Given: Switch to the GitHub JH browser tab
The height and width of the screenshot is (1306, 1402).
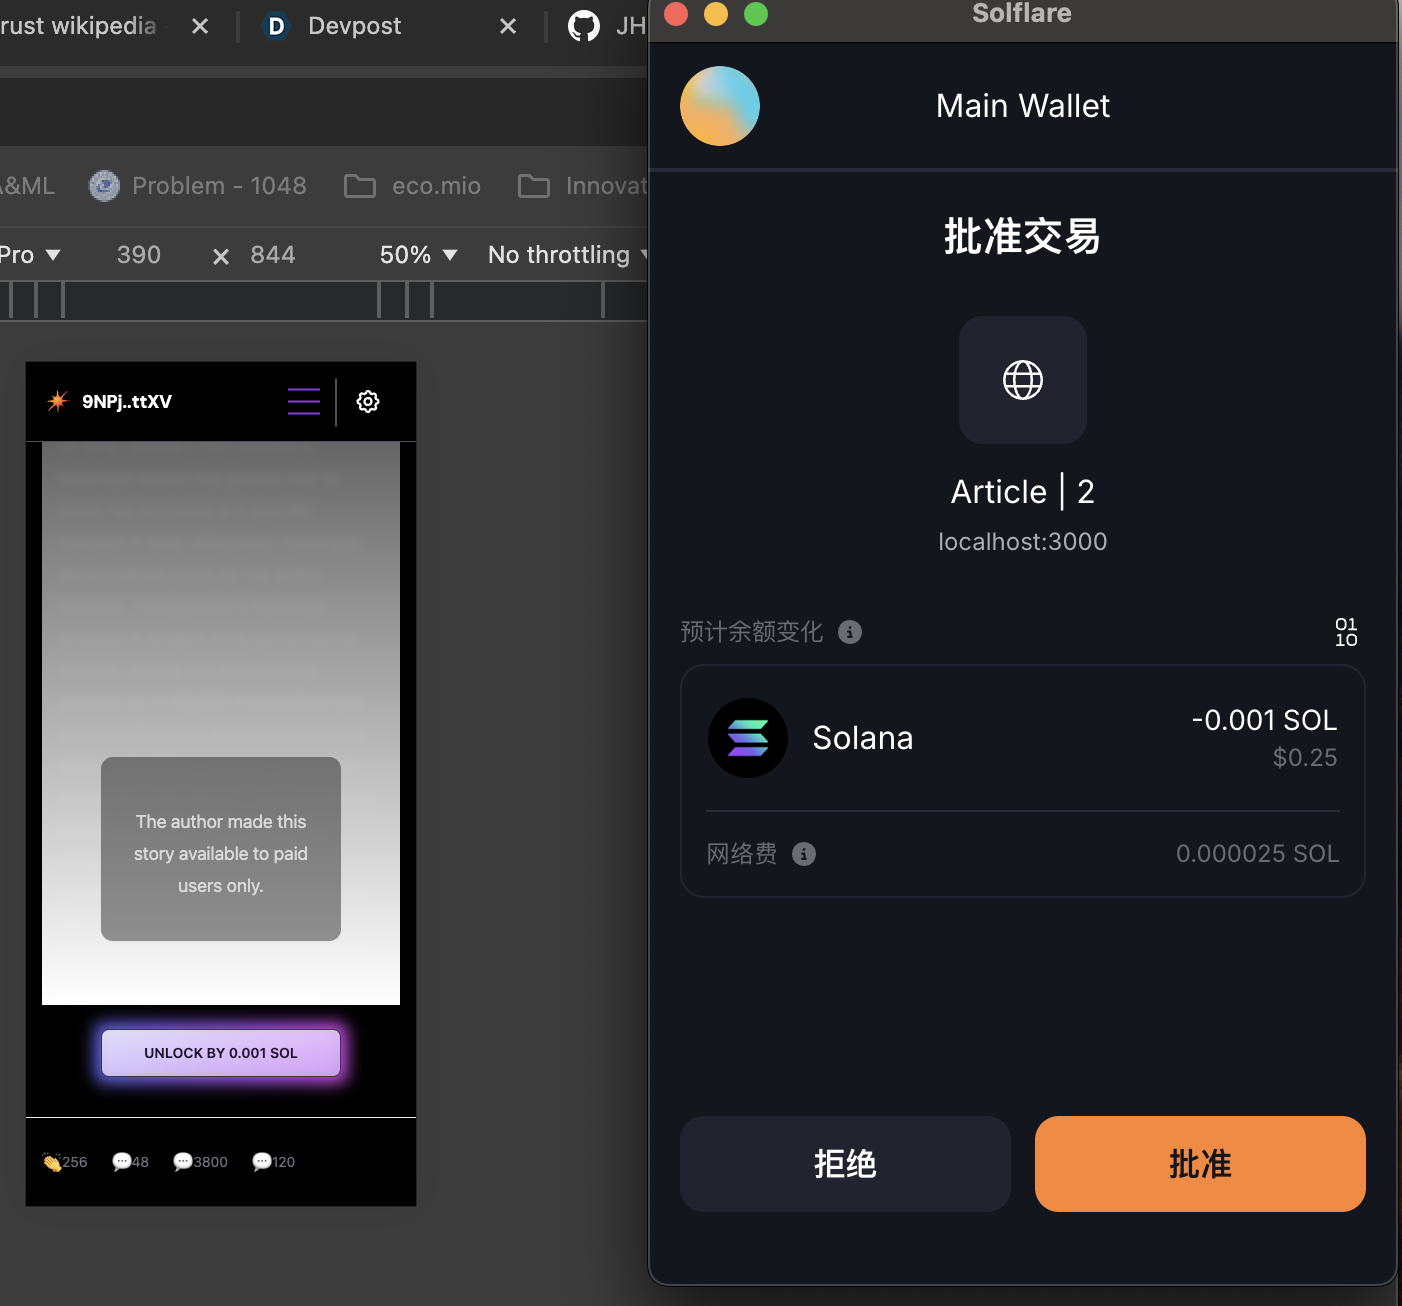Looking at the screenshot, I should point(606,26).
